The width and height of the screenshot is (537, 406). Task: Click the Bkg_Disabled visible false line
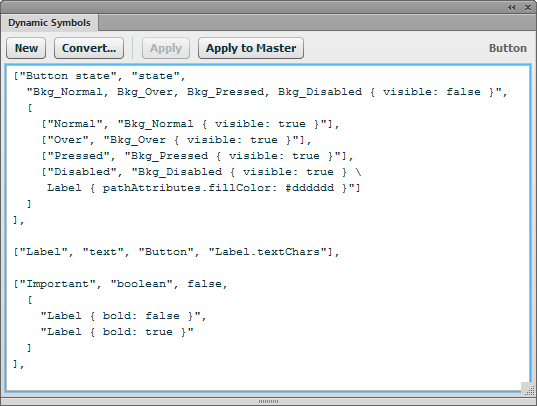point(267,92)
